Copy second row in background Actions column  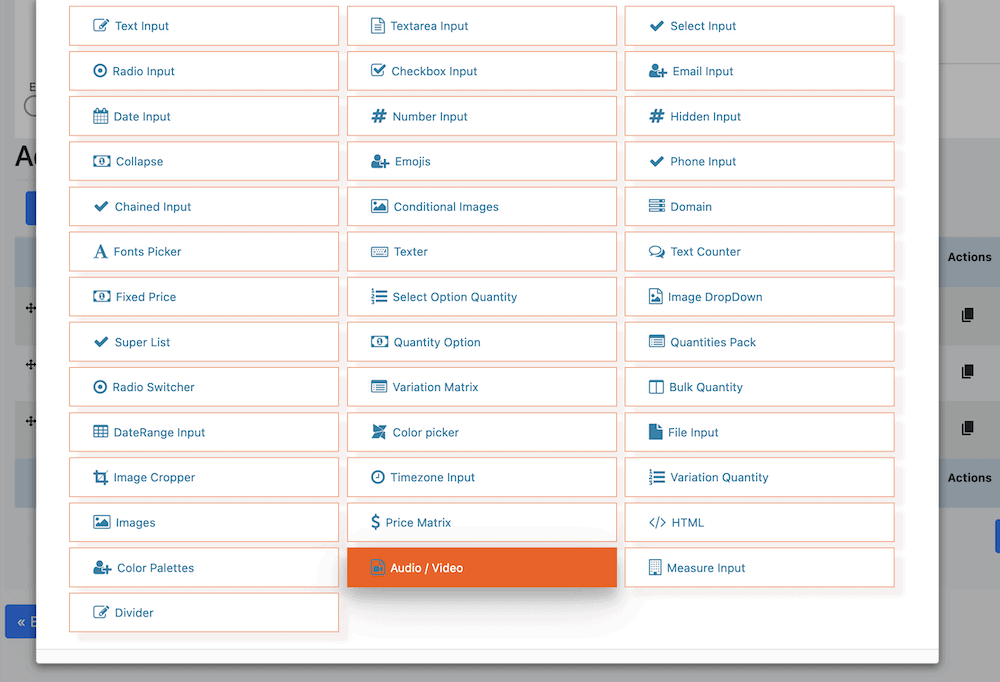pyautogui.click(x=967, y=371)
